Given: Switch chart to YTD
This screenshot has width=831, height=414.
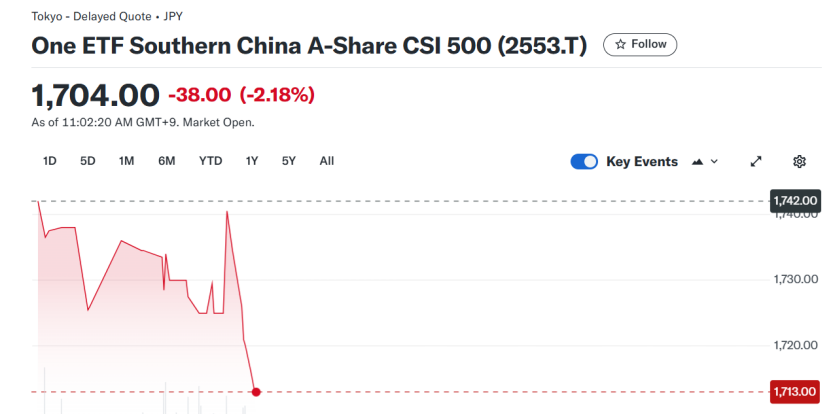Looking at the screenshot, I should click(210, 161).
